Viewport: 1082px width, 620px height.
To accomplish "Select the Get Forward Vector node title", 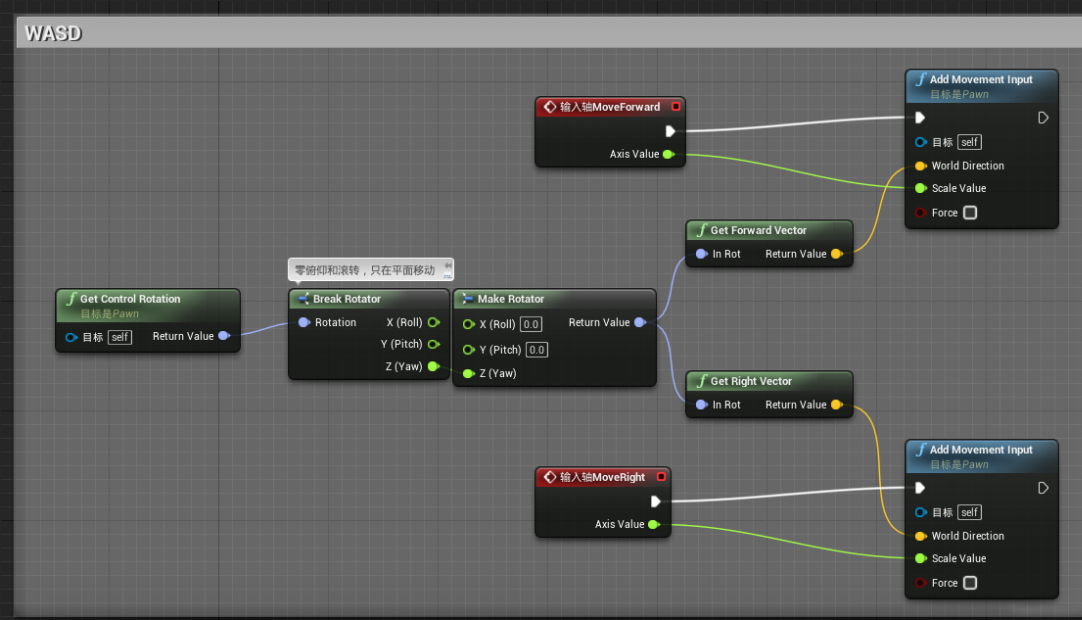I will coord(758,231).
